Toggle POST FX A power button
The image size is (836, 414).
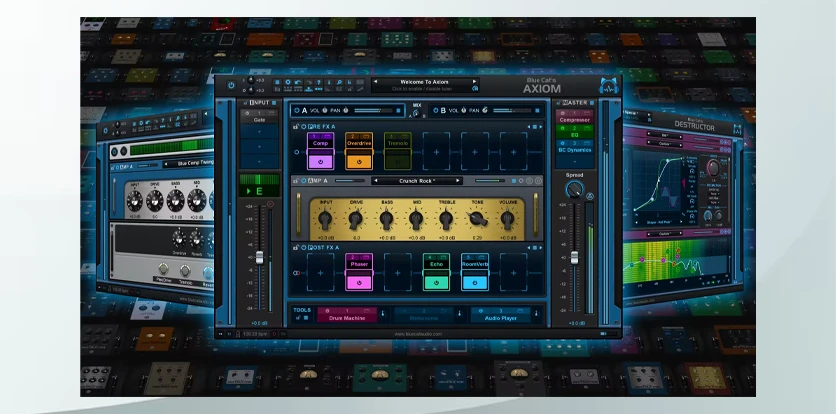tap(303, 248)
